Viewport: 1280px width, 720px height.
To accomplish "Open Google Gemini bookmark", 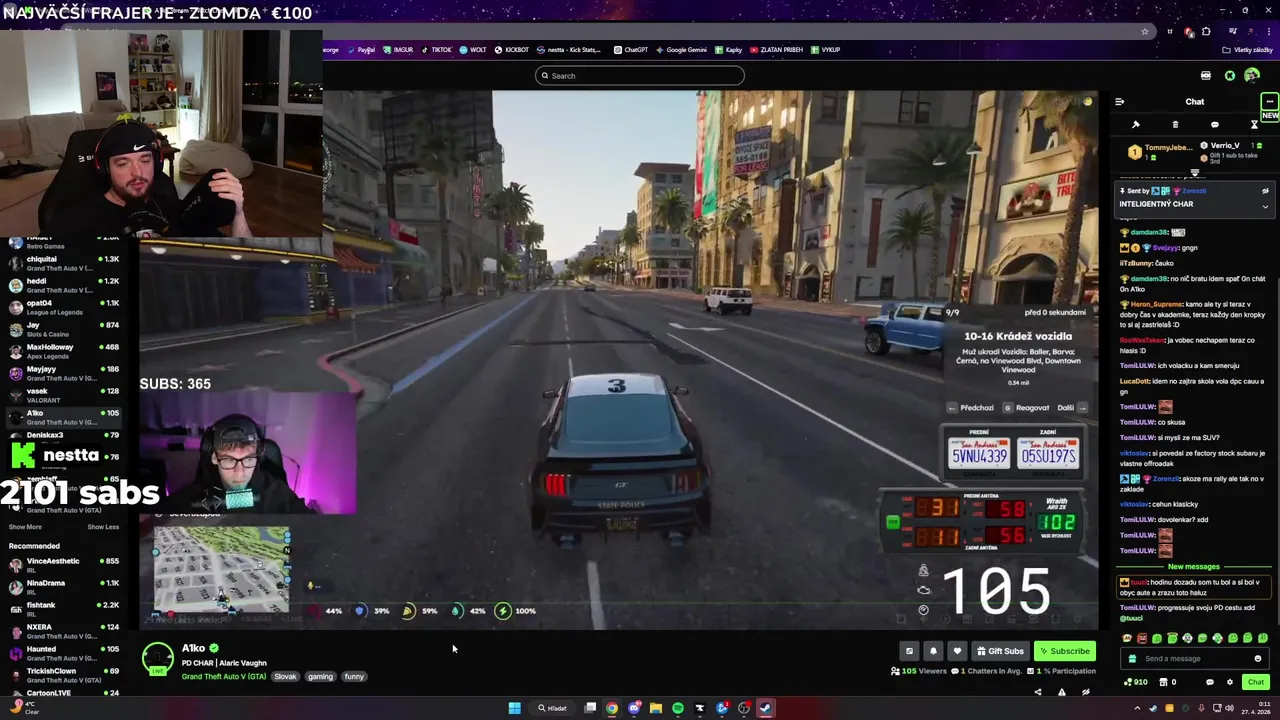I will tap(681, 50).
